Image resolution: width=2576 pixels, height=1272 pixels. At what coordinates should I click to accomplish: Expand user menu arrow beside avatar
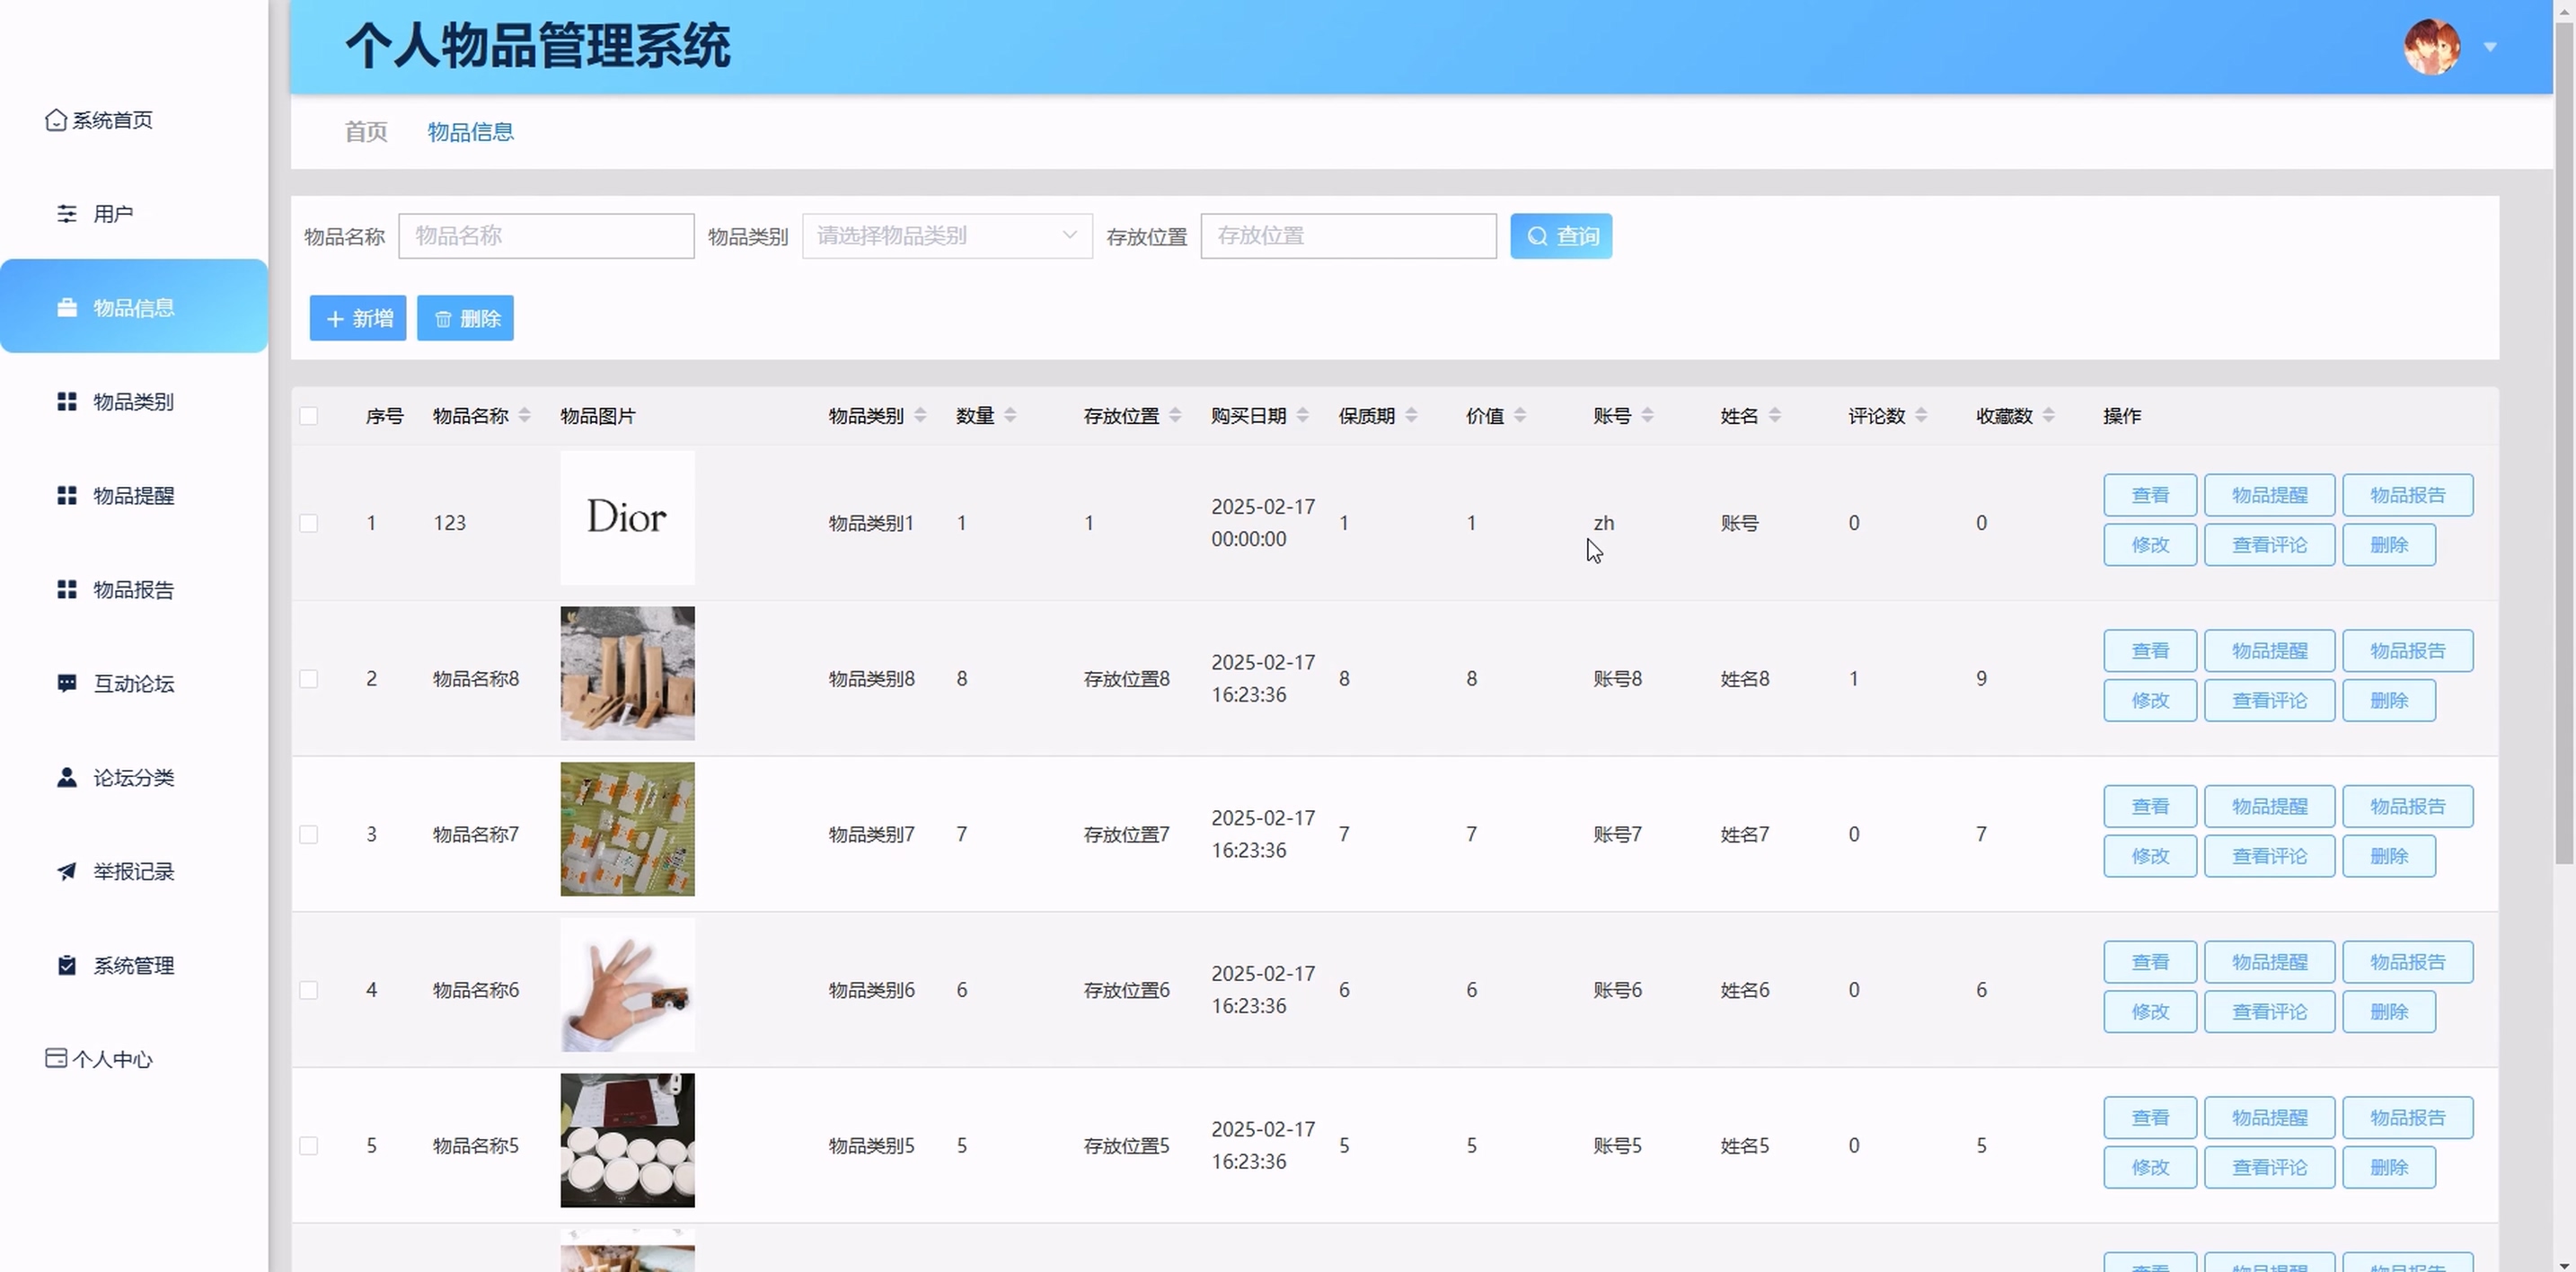[2490, 47]
